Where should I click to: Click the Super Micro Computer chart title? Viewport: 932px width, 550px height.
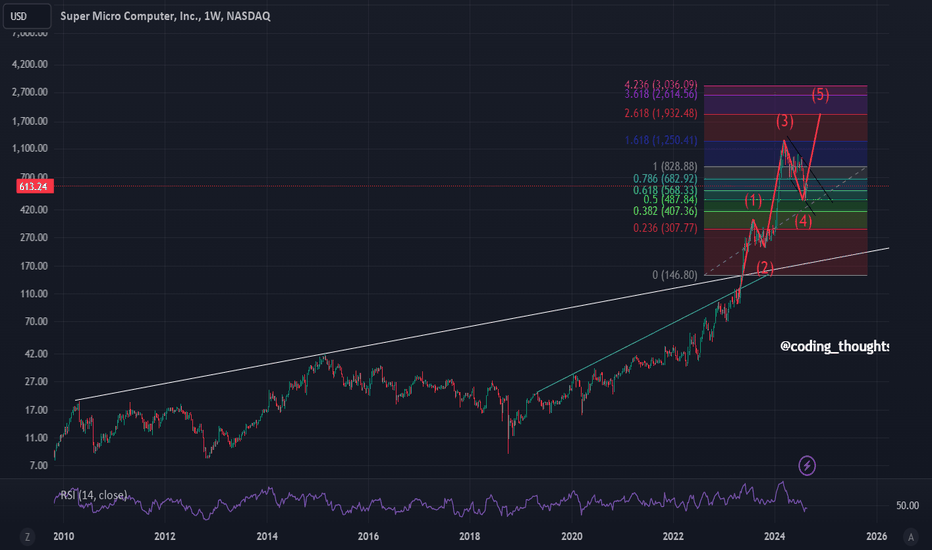[x=165, y=16]
